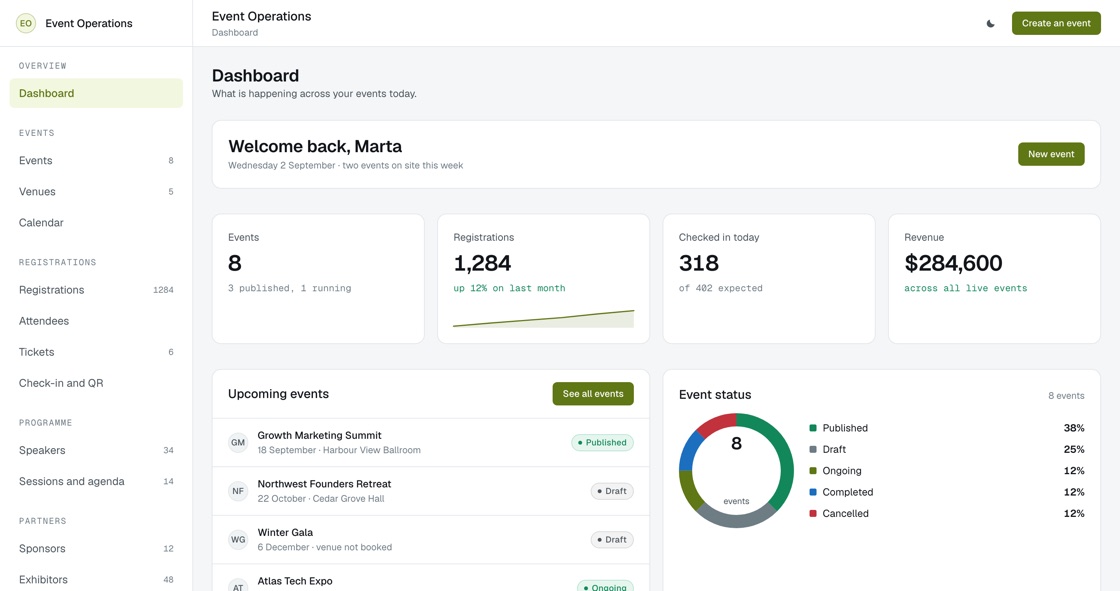Click the EO logo avatar
The height and width of the screenshot is (591, 1120).
tap(26, 24)
